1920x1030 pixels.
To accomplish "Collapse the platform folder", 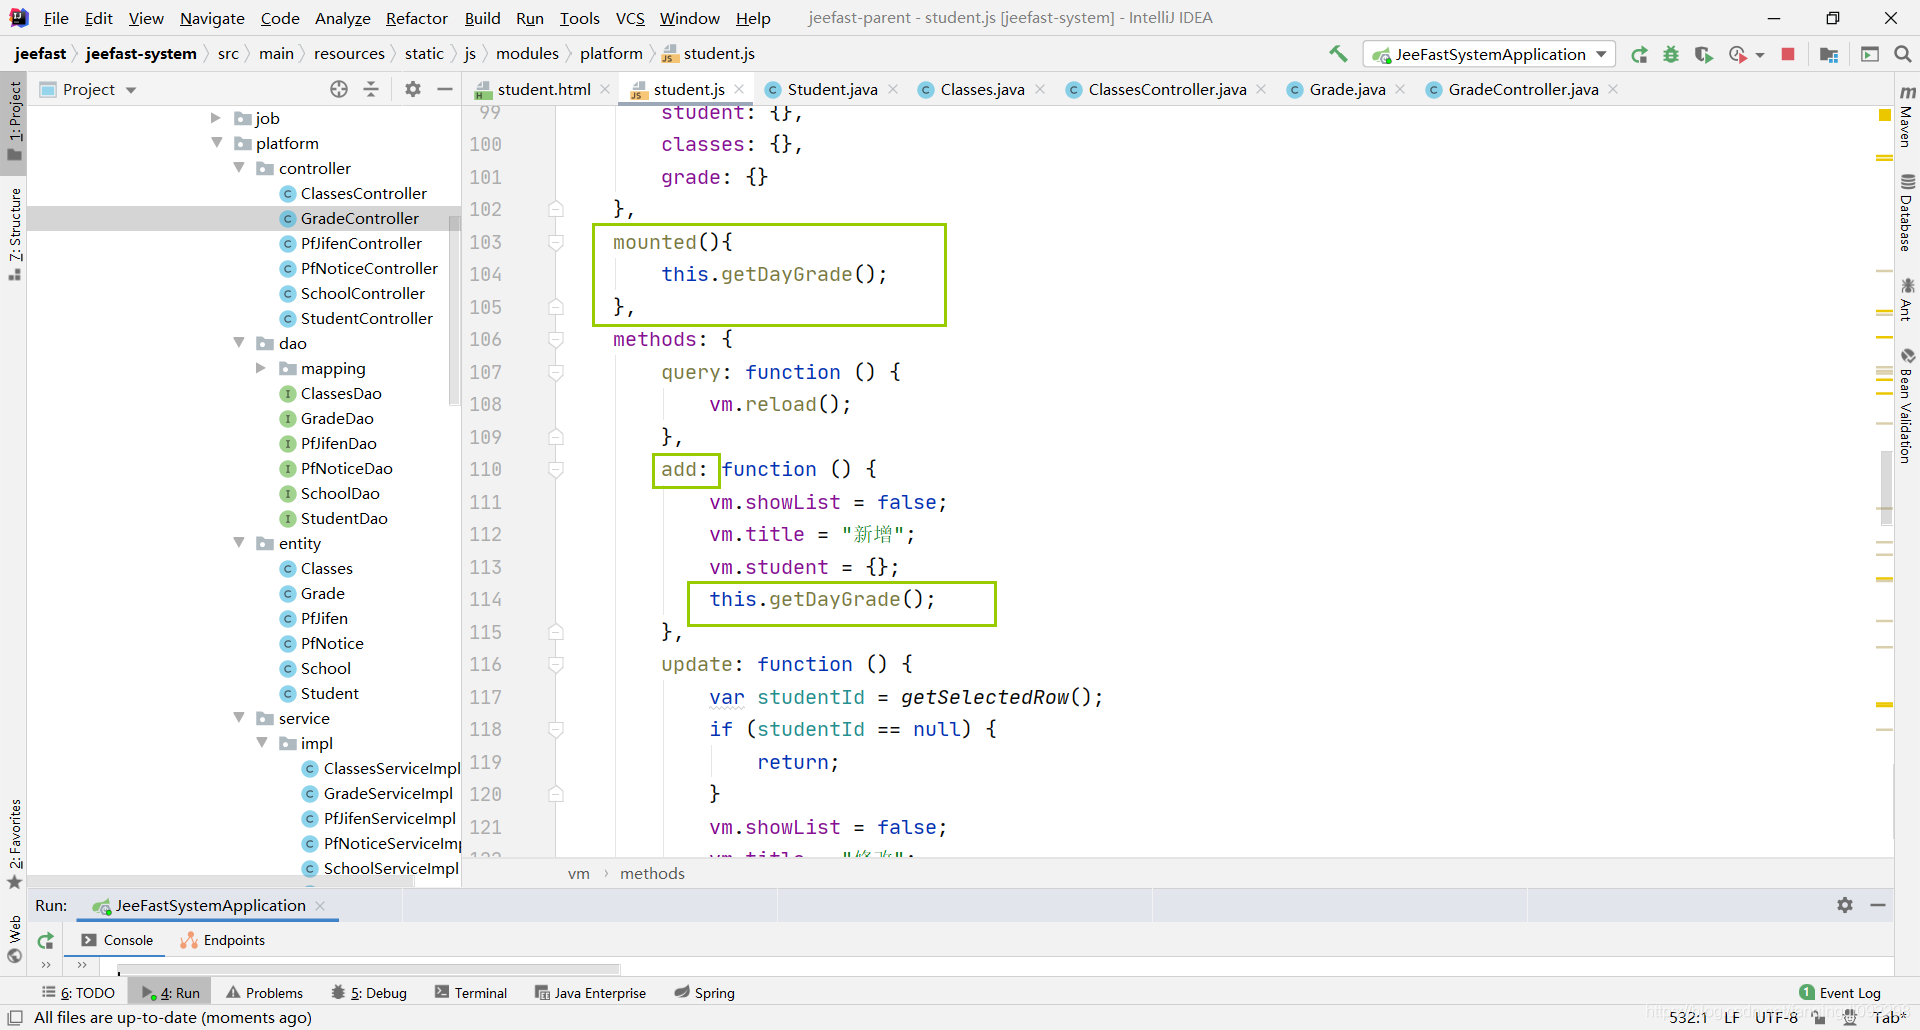I will pyautogui.click(x=216, y=143).
